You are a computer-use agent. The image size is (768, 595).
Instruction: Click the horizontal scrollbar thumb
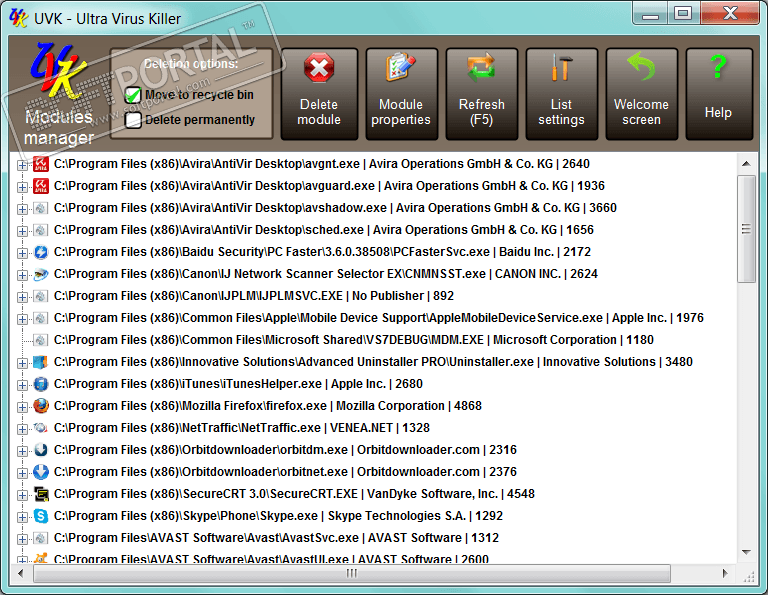click(x=352, y=573)
